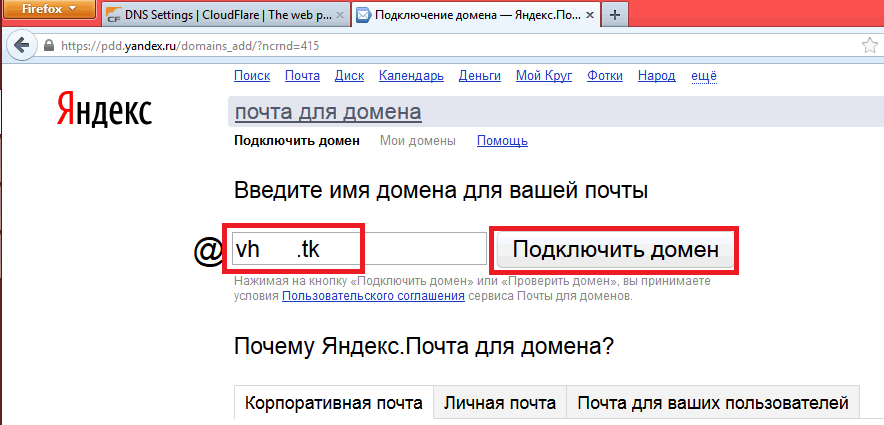The image size is (884, 425).
Task: Click the padlock site security icon
Action: point(47,47)
